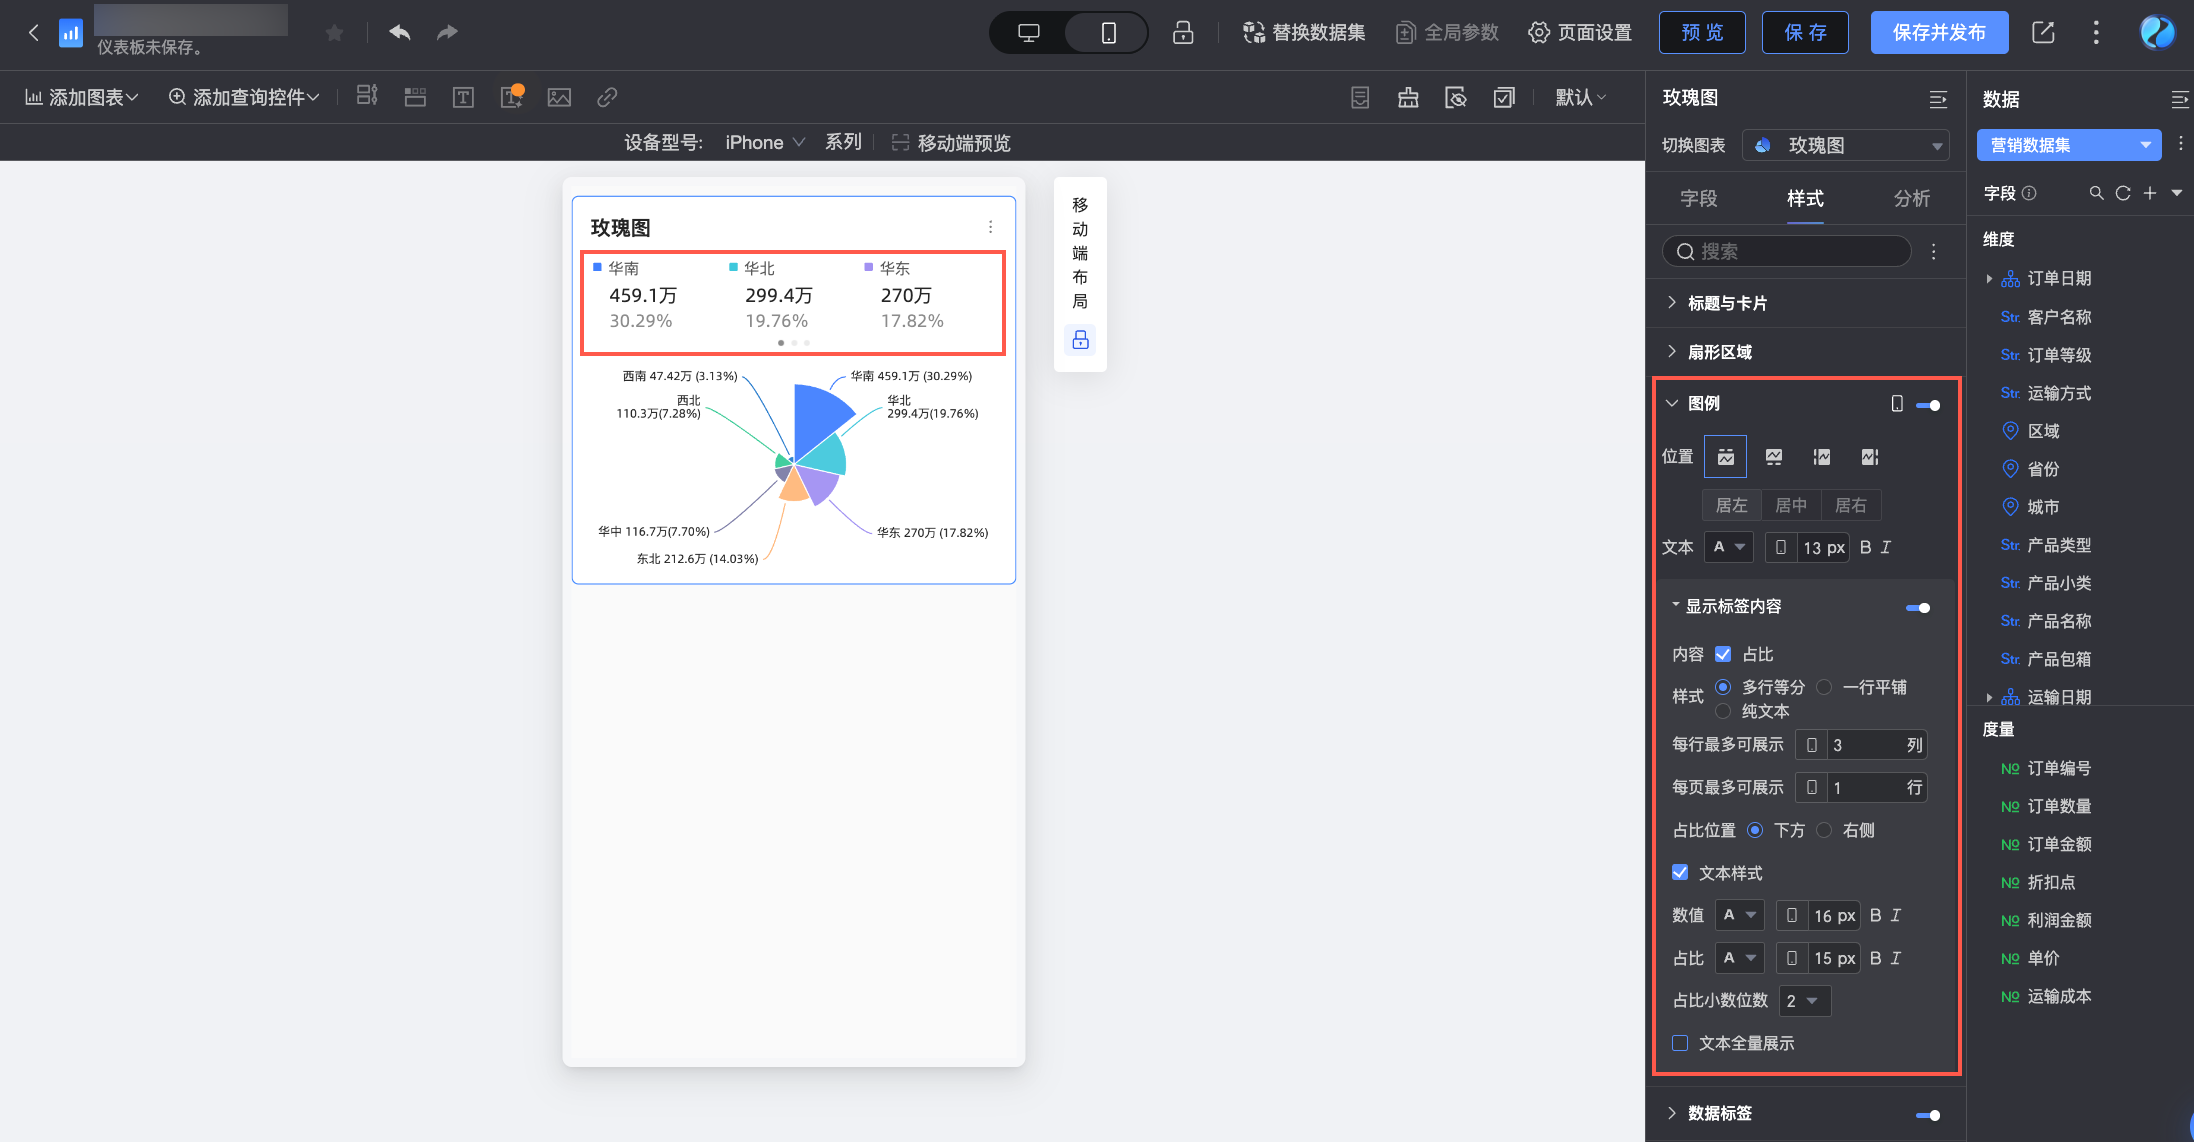Click the 预览 preview button
This screenshot has width=2194, height=1142.
tap(1702, 33)
